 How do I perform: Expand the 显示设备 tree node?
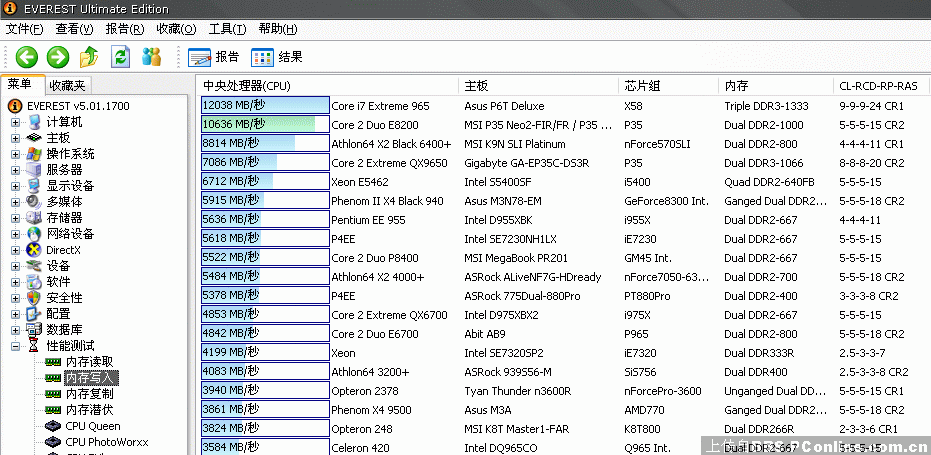coord(15,187)
